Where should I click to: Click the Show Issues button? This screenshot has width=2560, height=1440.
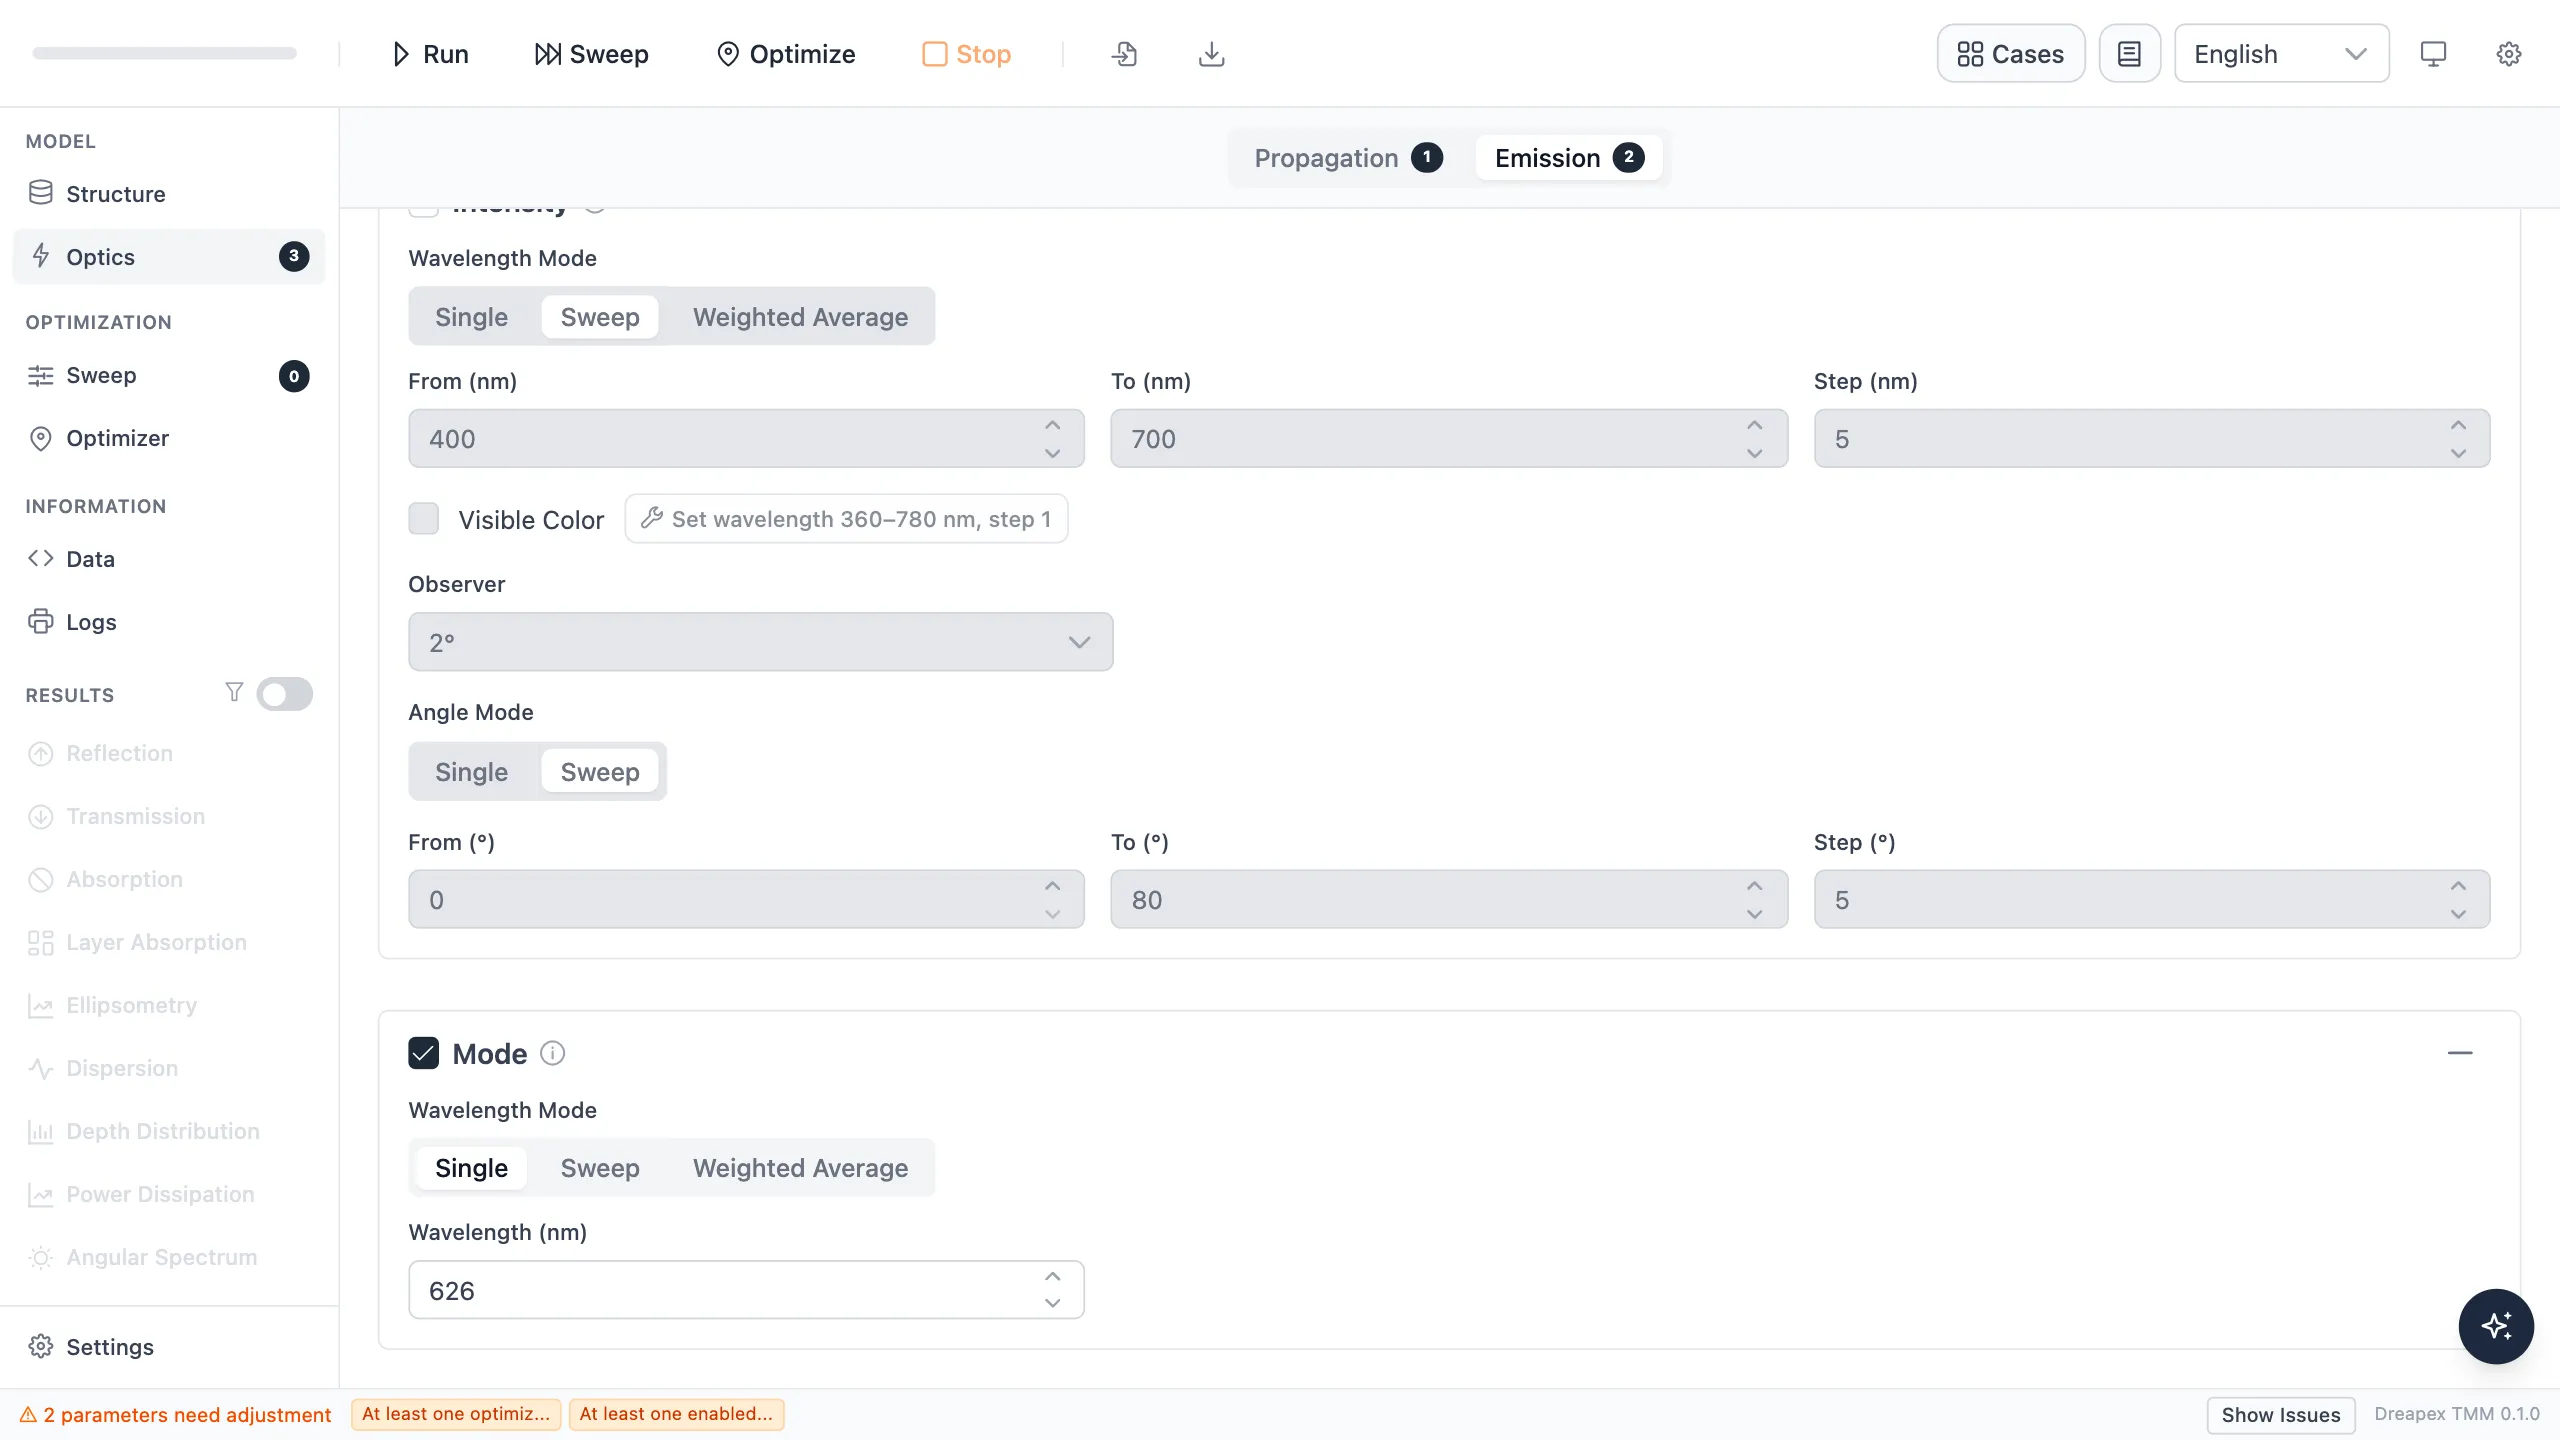(x=2281, y=1414)
